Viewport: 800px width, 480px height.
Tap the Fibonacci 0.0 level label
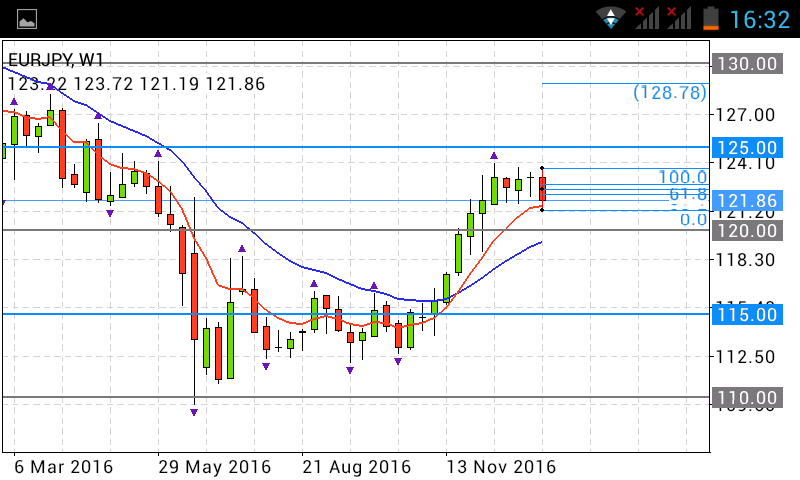(694, 220)
